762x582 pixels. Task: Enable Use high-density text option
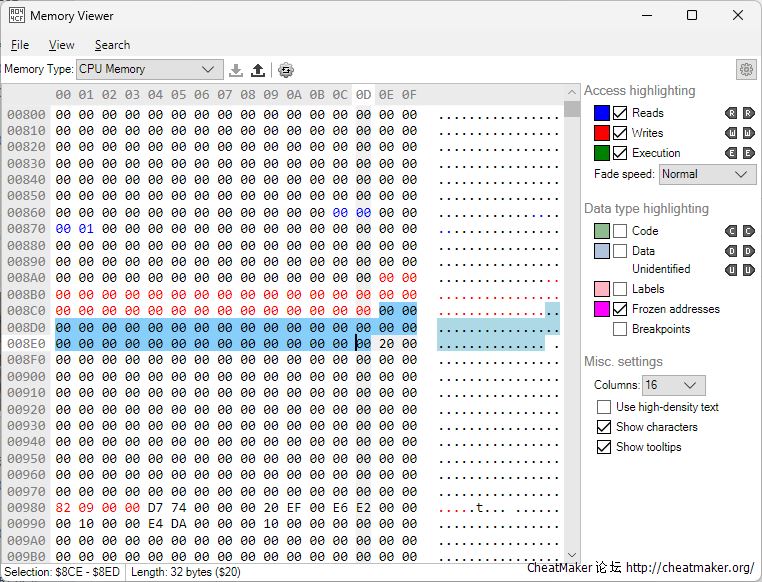[604, 407]
